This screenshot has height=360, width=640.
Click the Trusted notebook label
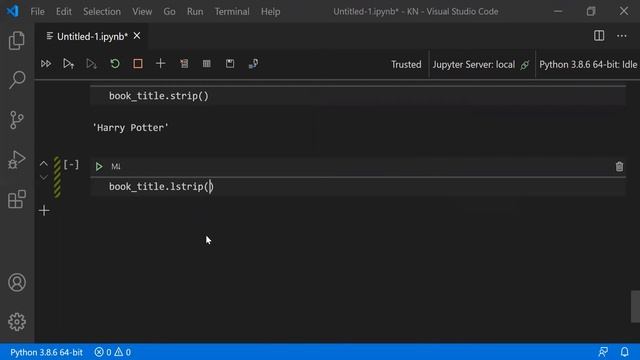pyautogui.click(x=406, y=64)
